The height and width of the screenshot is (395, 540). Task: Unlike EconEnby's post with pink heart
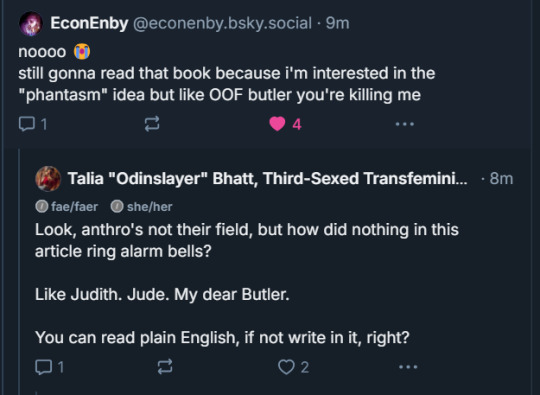[277, 124]
